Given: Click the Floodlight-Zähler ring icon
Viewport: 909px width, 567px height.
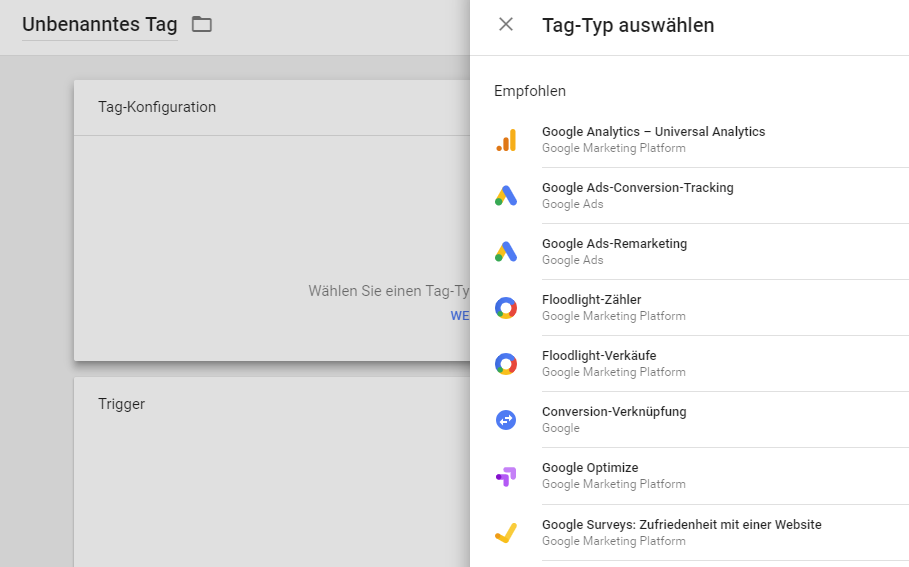Looking at the screenshot, I should [506, 308].
